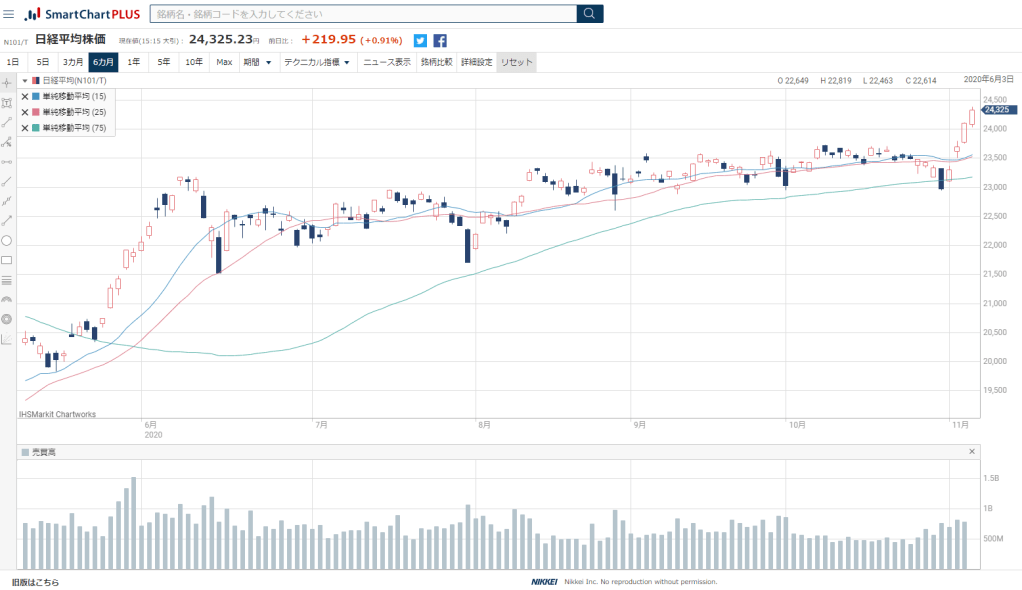Click the 旧版はこちら link
Image resolution: width=1022 pixels, height=590 pixels.
pos(35,582)
